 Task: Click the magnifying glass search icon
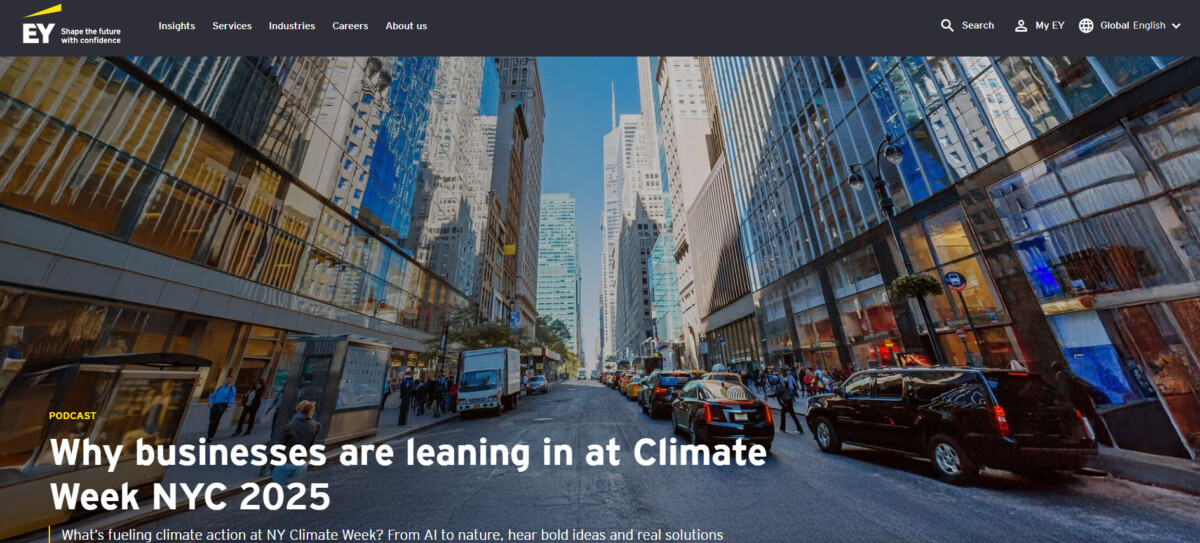pyautogui.click(x=947, y=26)
